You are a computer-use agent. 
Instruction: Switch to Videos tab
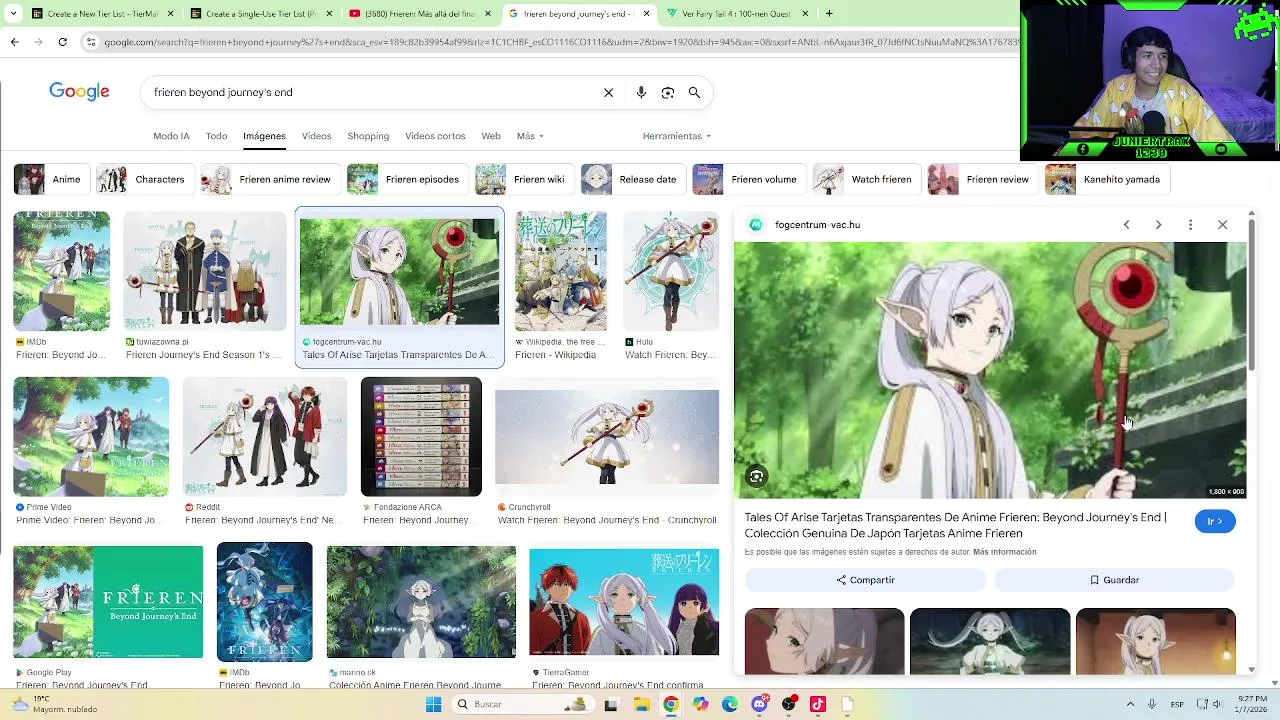tap(316, 136)
